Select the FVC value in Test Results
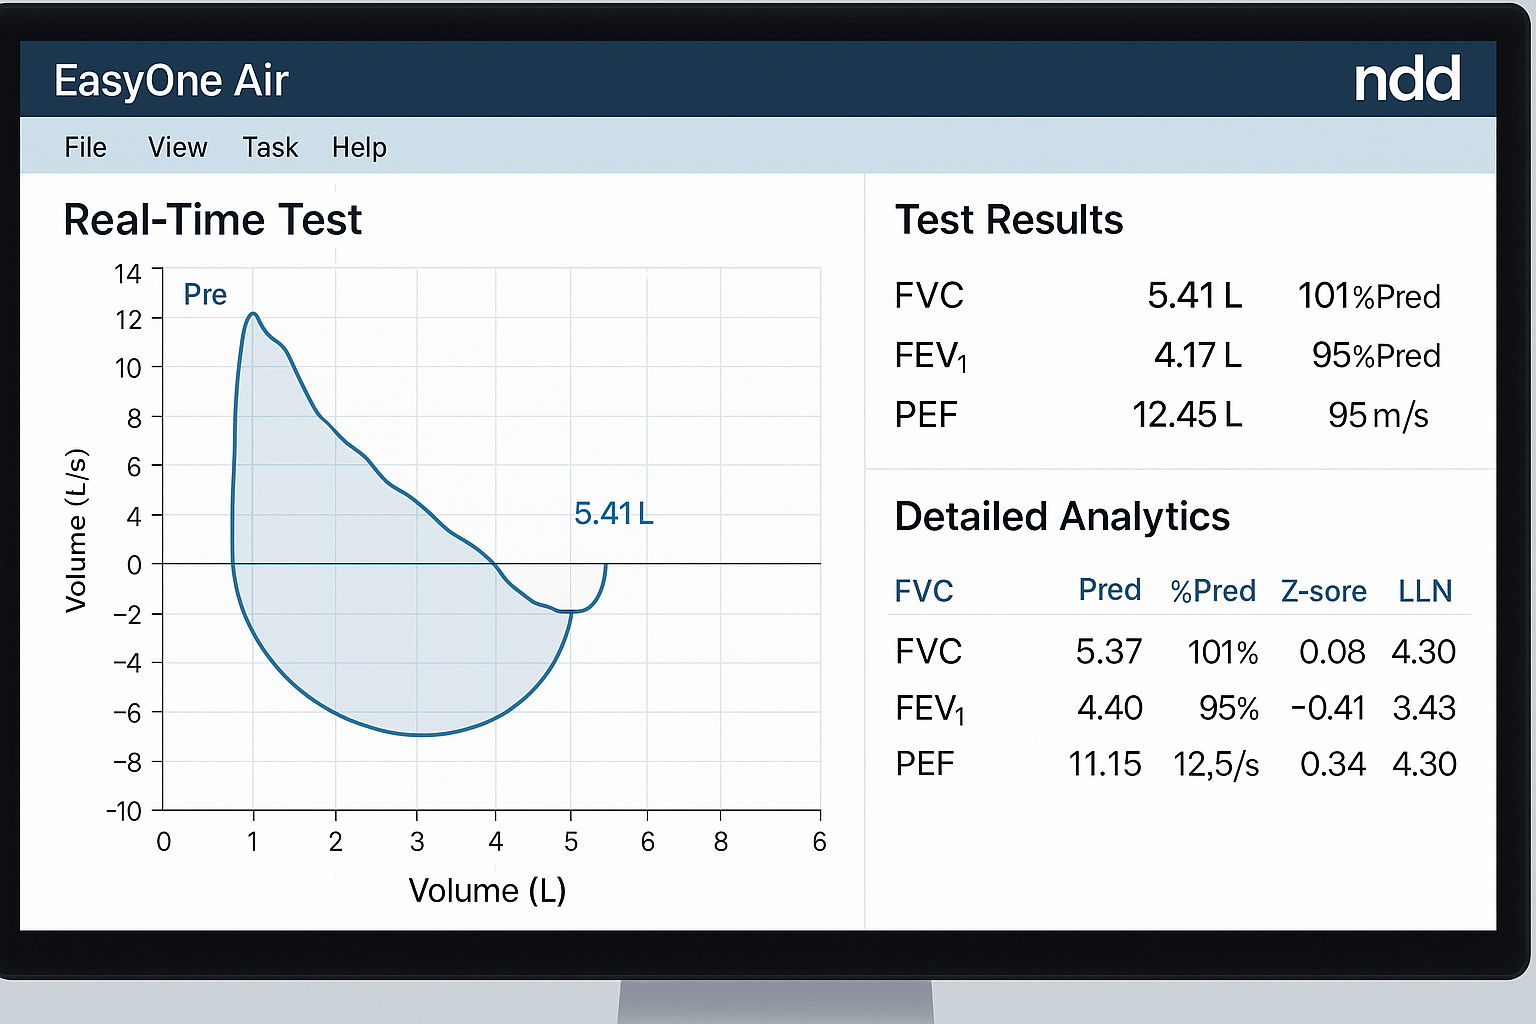The width and height of the screenshot is (1536, 1024). [x=1196, y=295]
